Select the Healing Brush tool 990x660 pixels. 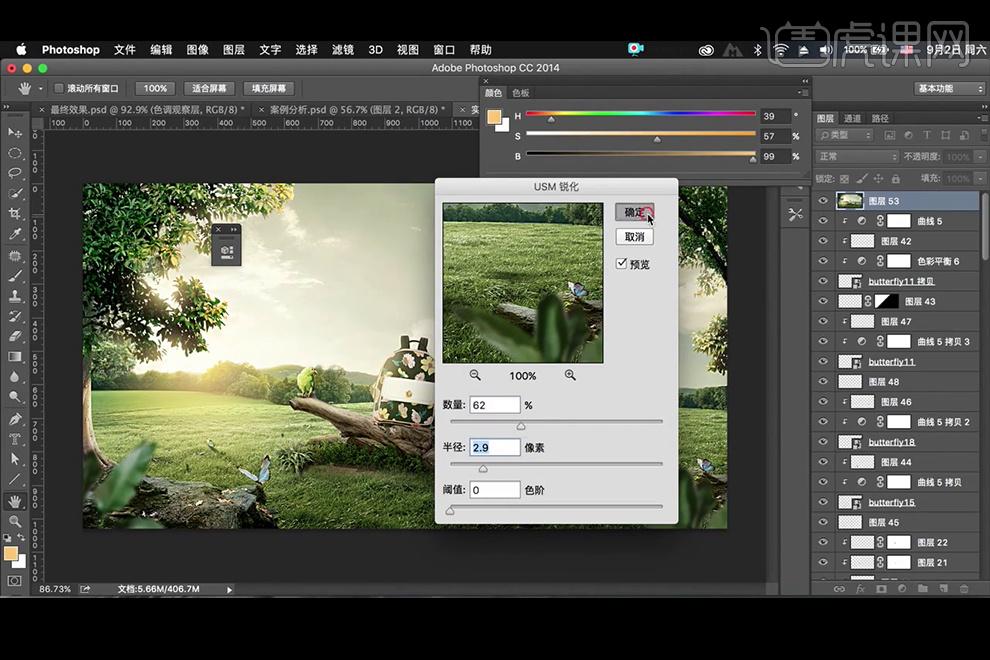point(15,256)
